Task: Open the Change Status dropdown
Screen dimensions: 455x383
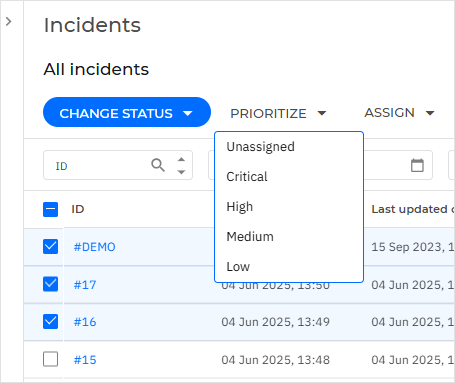Action: [127, 112]
